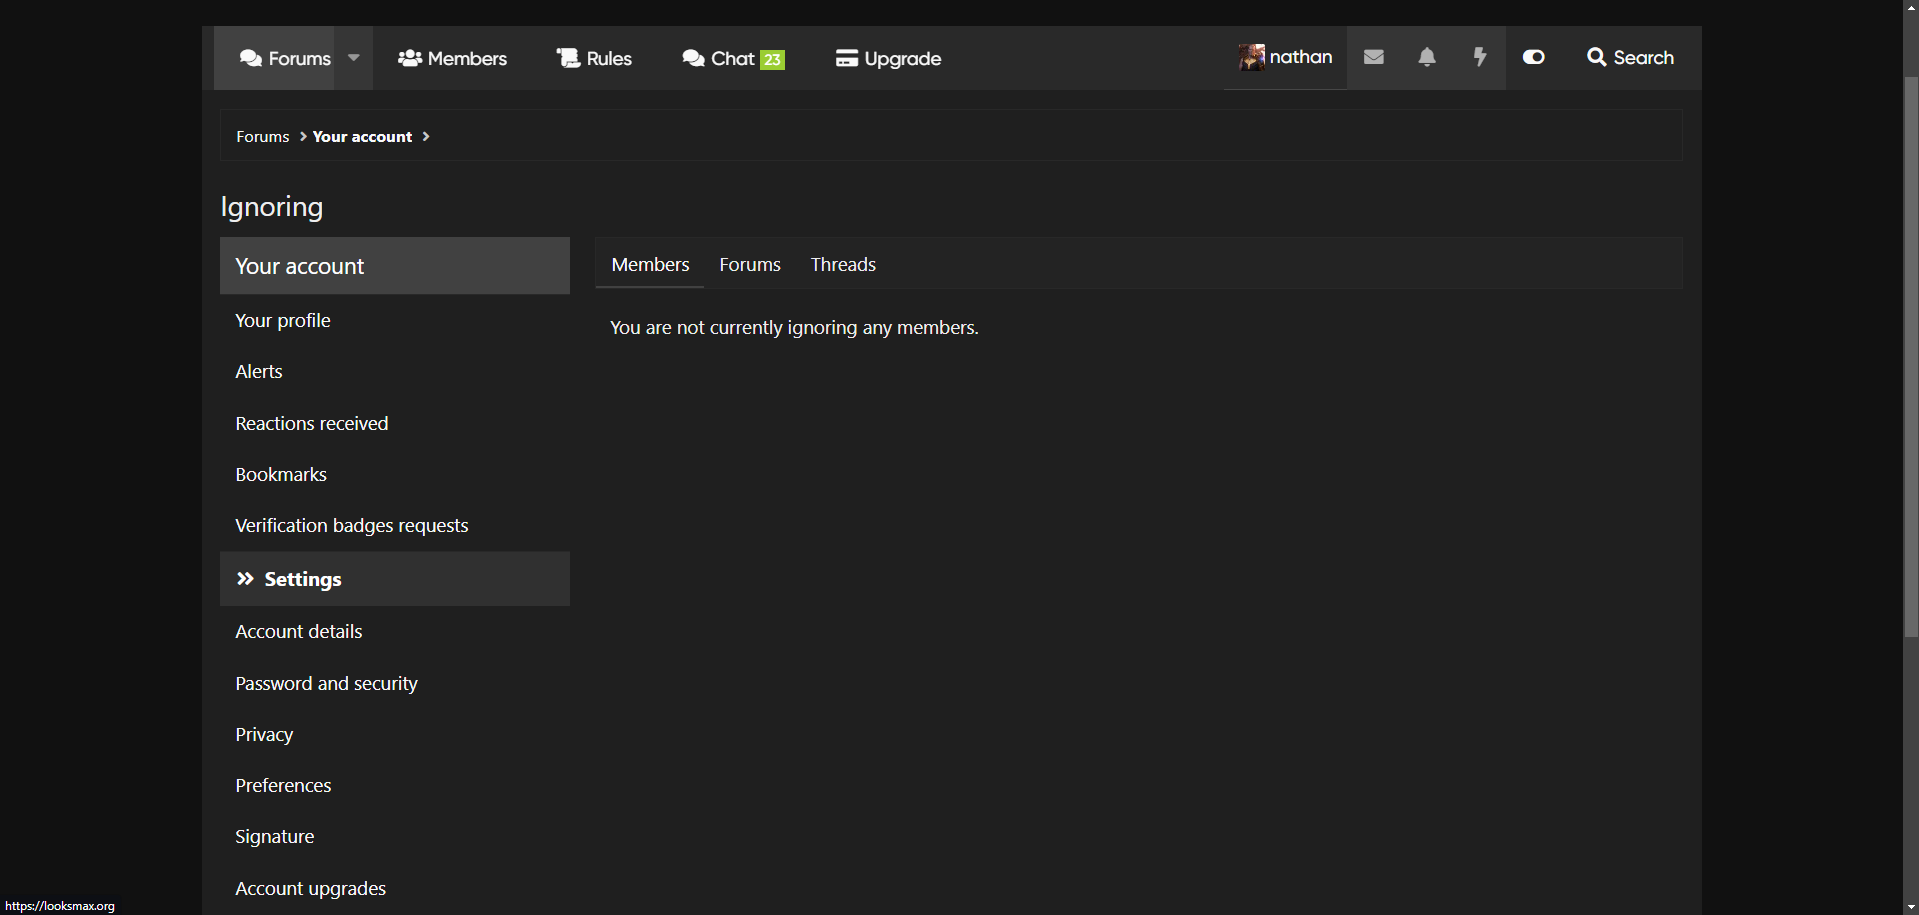
Task: Click the alerts bell icon
Action: [1426, 57]
